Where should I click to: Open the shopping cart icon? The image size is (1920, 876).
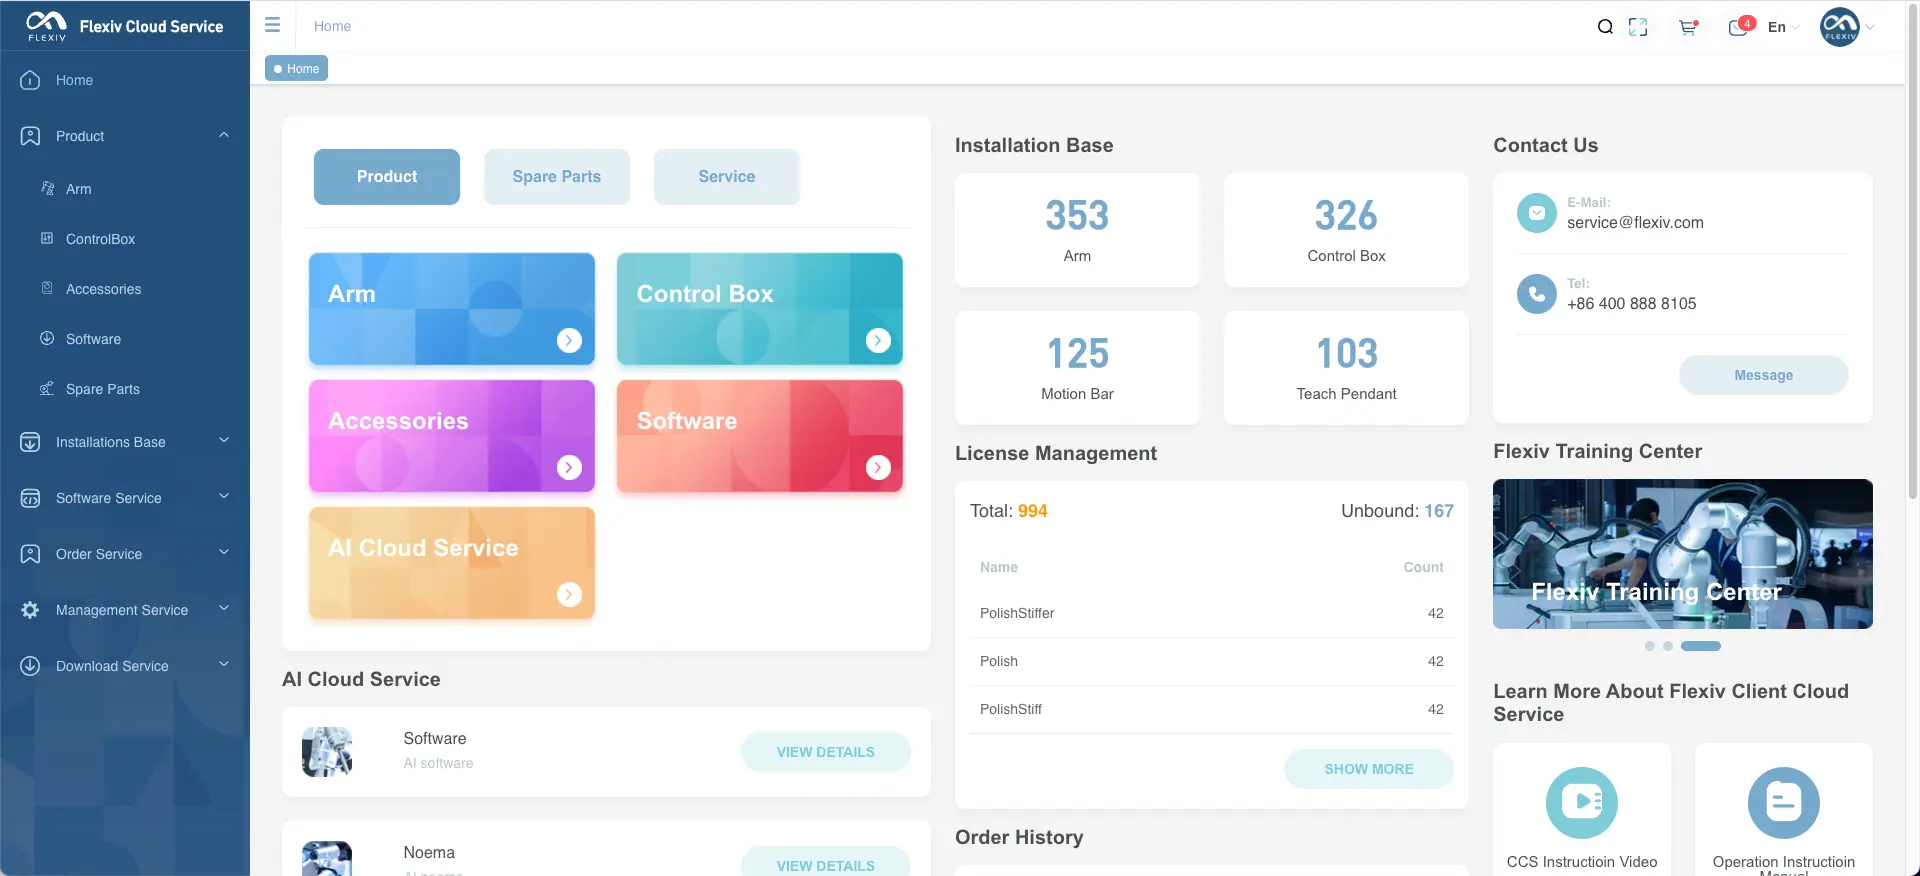(x=1688, y=27)
